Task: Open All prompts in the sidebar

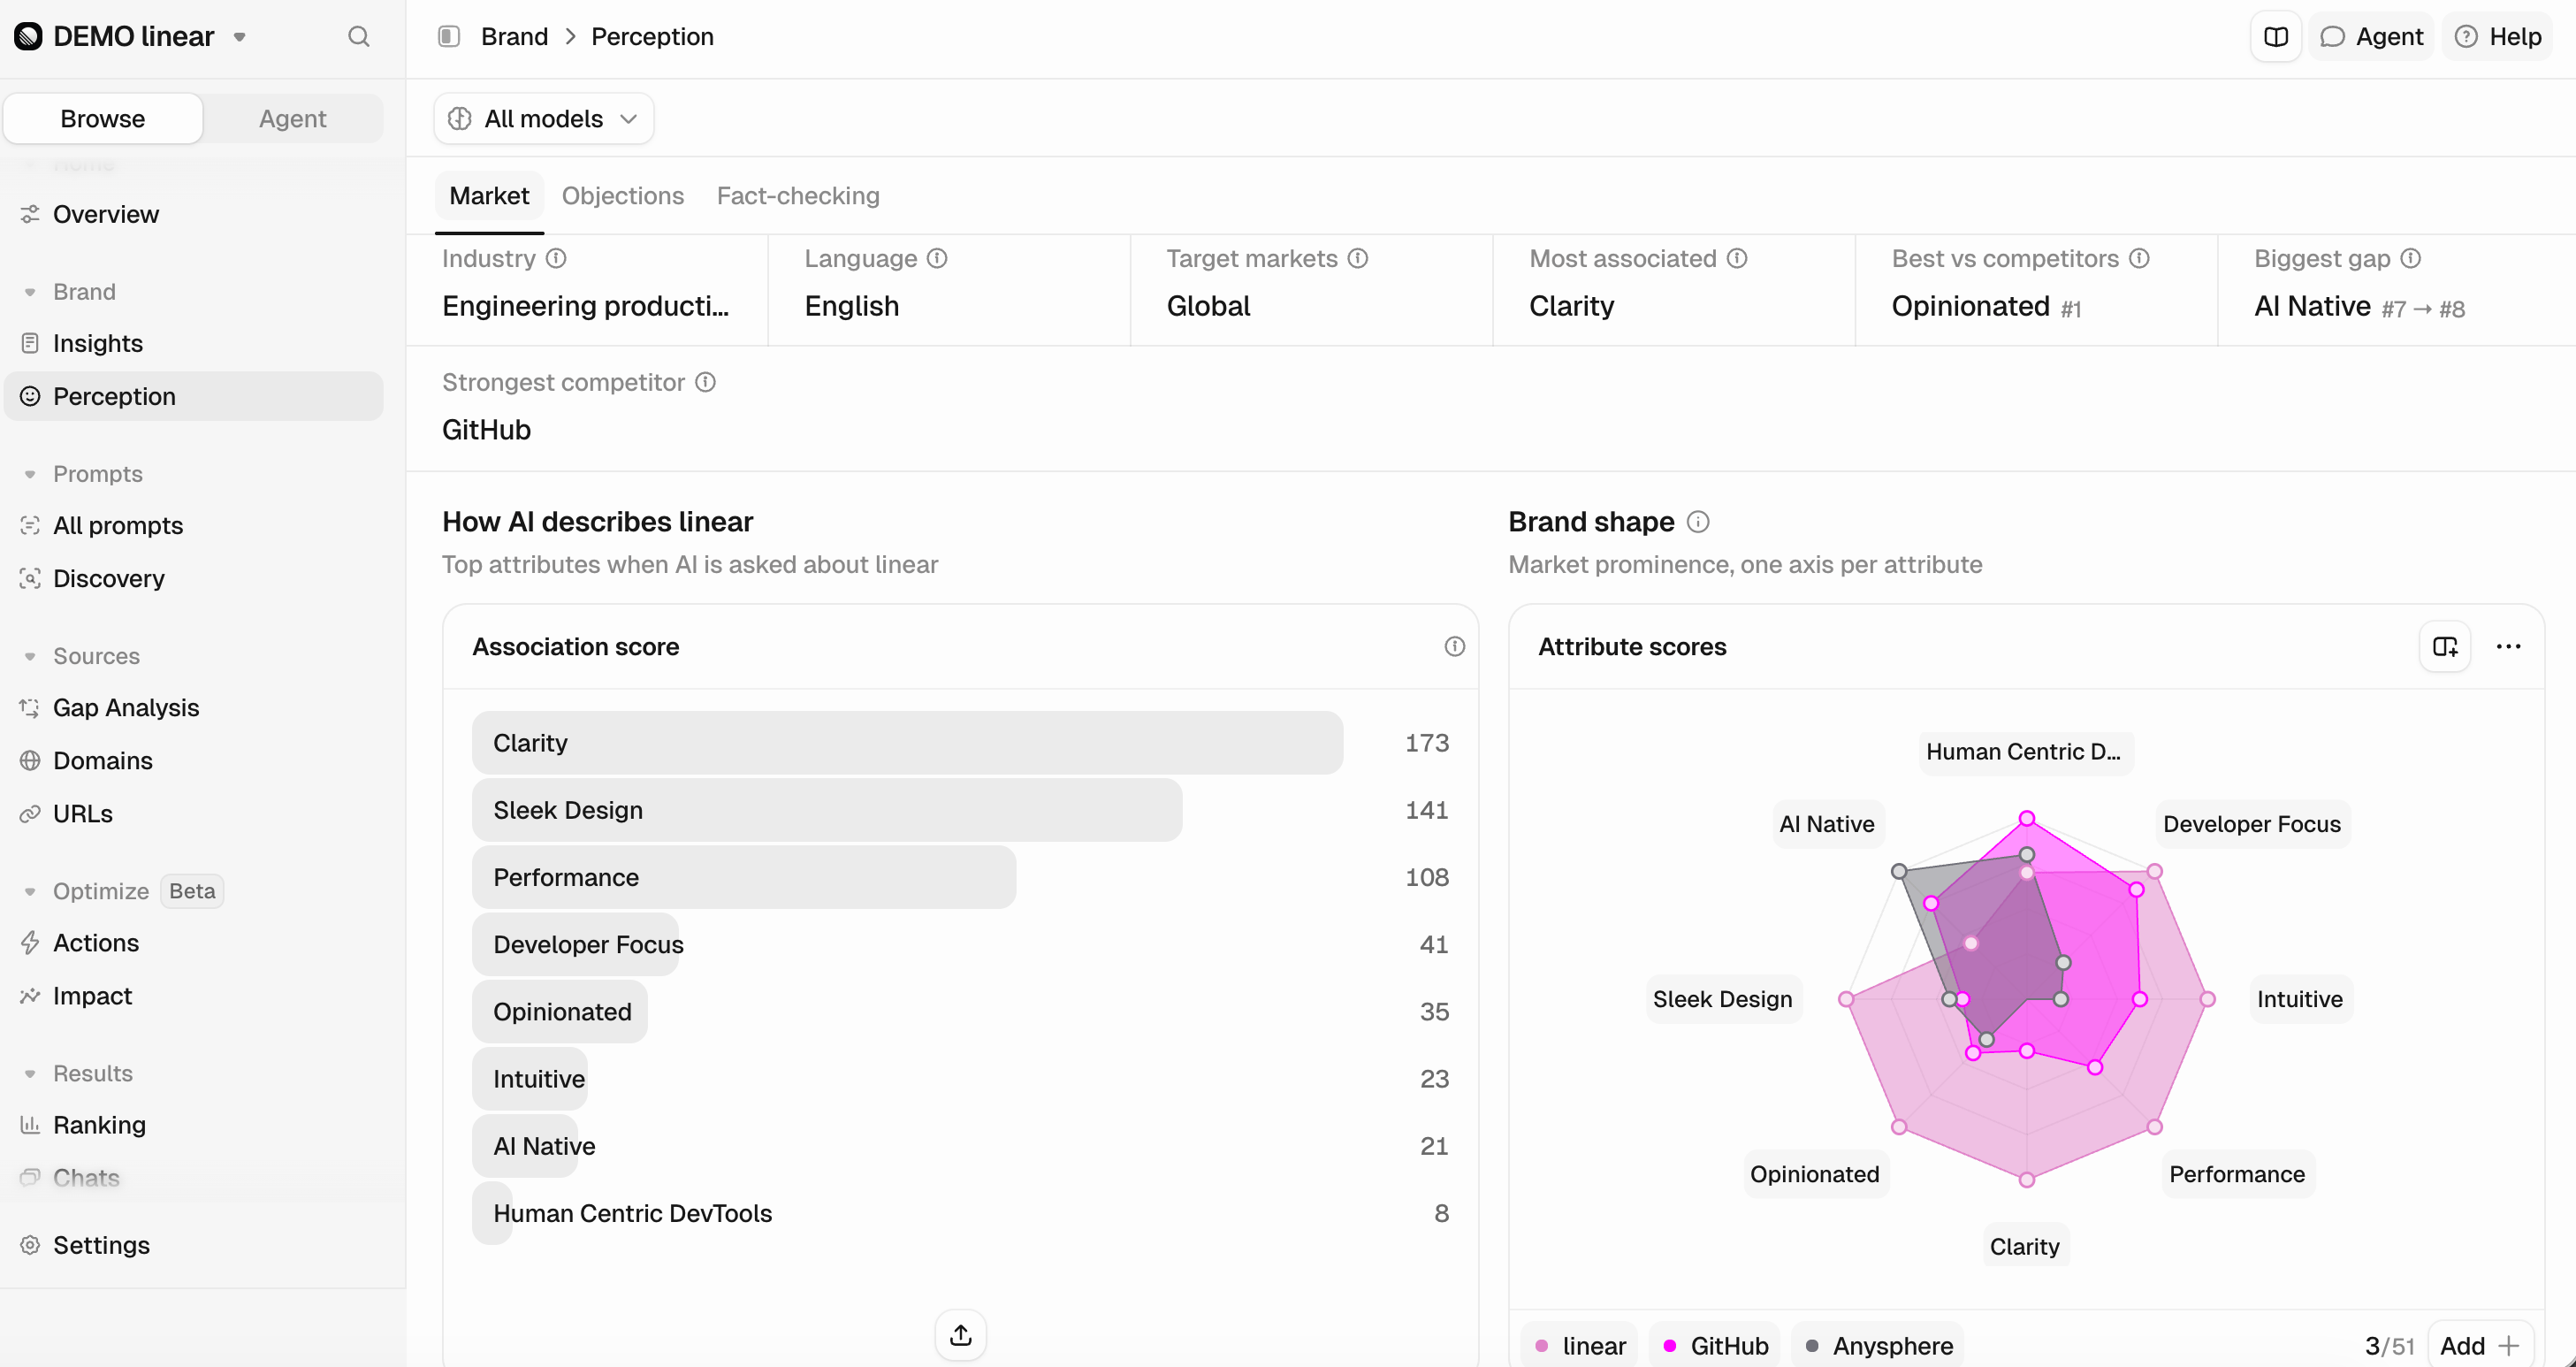Action: pyautogui.click(x=194, y=526)
